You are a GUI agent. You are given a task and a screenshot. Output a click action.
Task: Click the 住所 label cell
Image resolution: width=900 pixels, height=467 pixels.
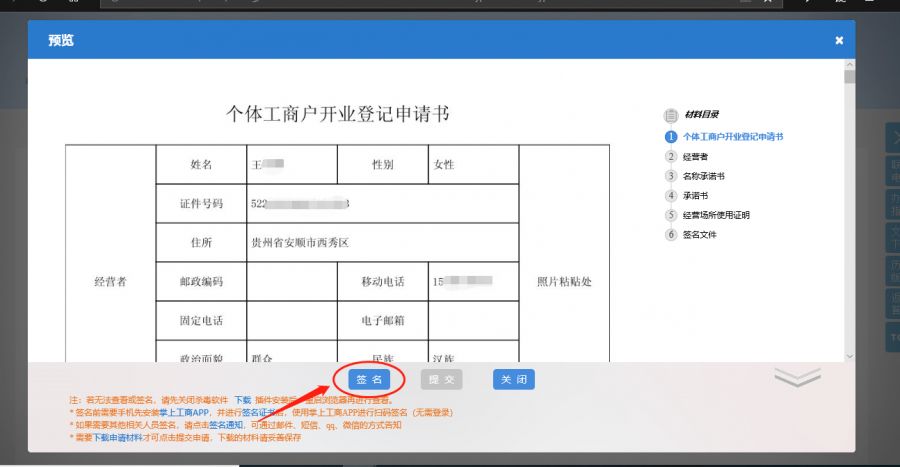coord(201,243)
